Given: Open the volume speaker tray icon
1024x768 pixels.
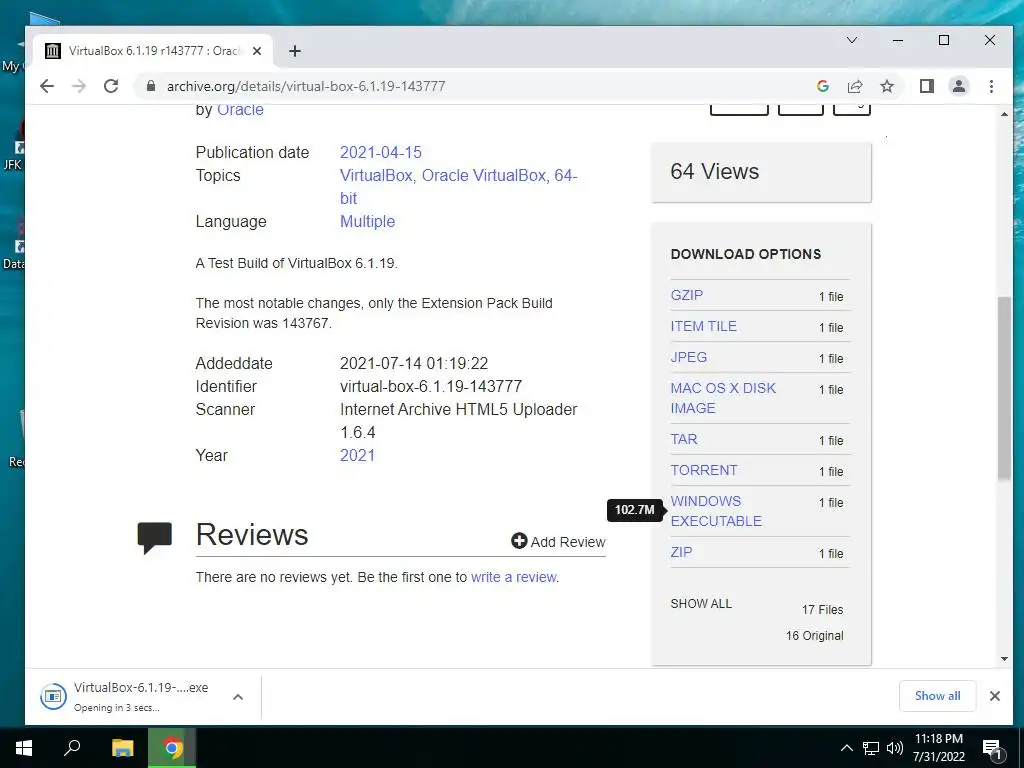Looking at the screenshot, I should point(895,748).
